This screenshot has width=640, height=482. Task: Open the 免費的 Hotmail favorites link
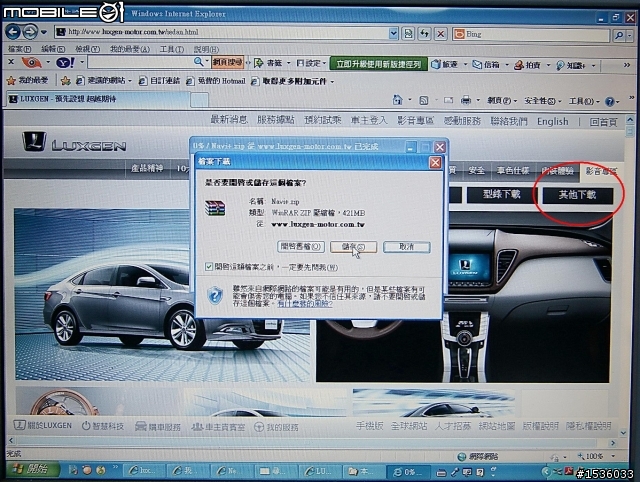216,81
